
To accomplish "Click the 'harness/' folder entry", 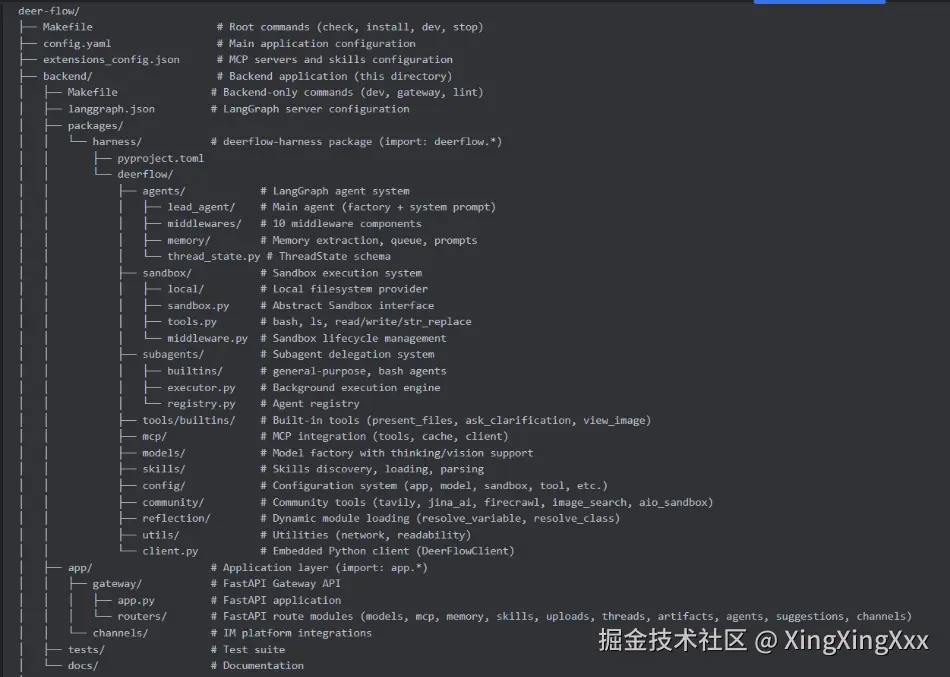I will tap(117, 142).
